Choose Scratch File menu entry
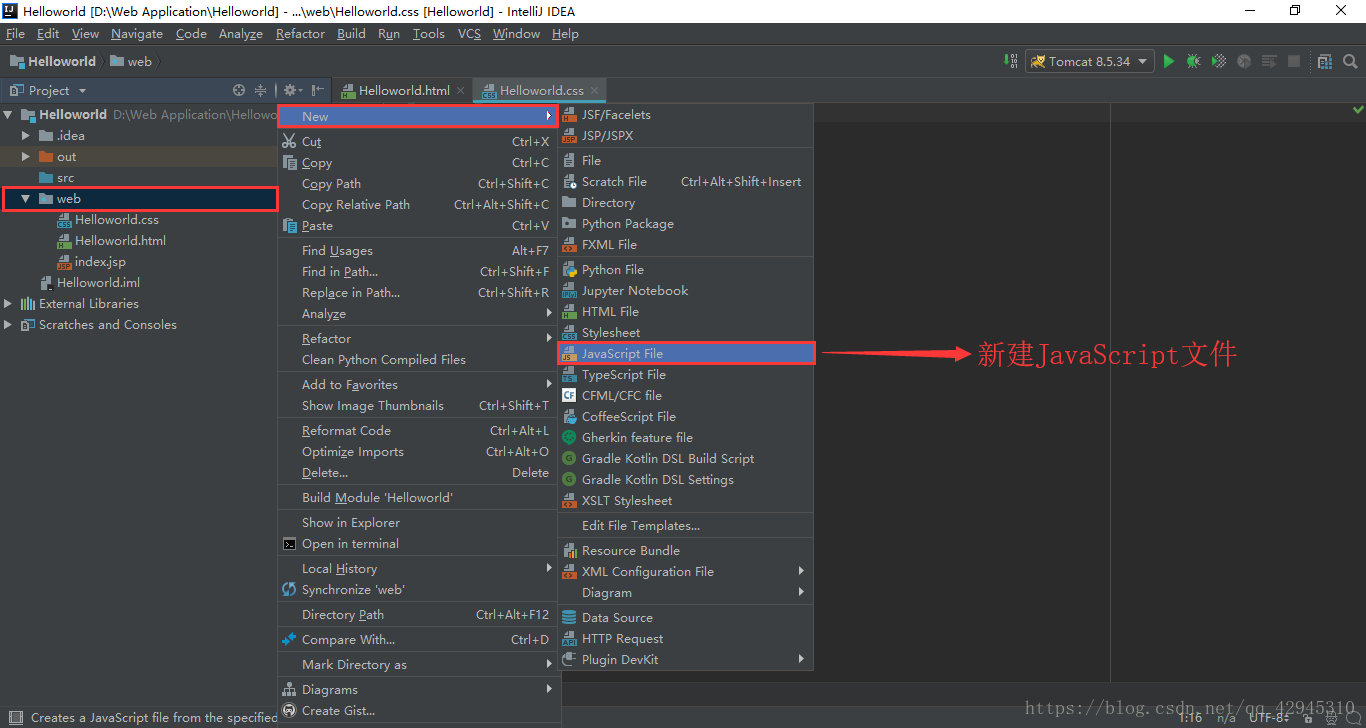The height and width of the screenshot is (728, 1366). (685, 182)
